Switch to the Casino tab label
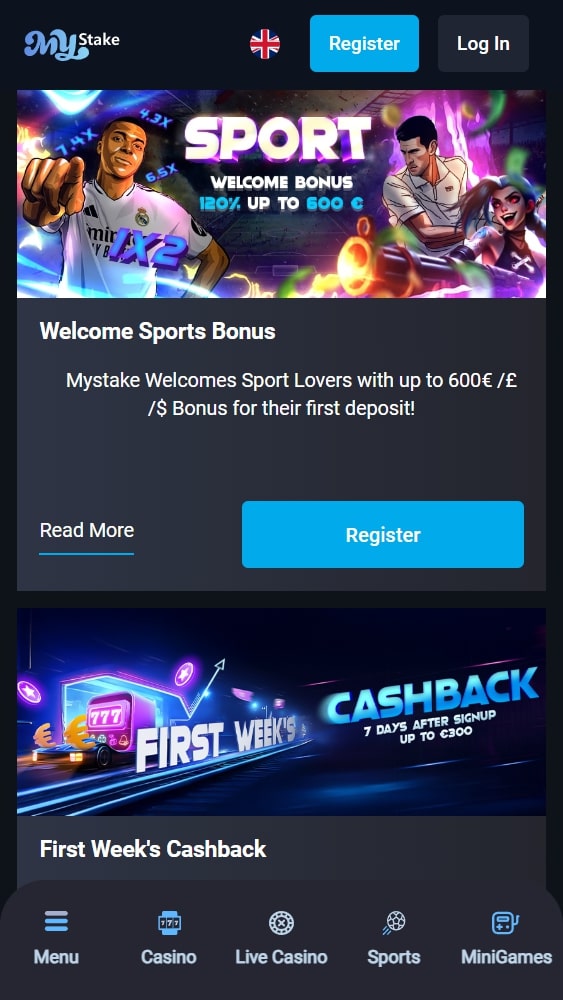 (169, 957)
